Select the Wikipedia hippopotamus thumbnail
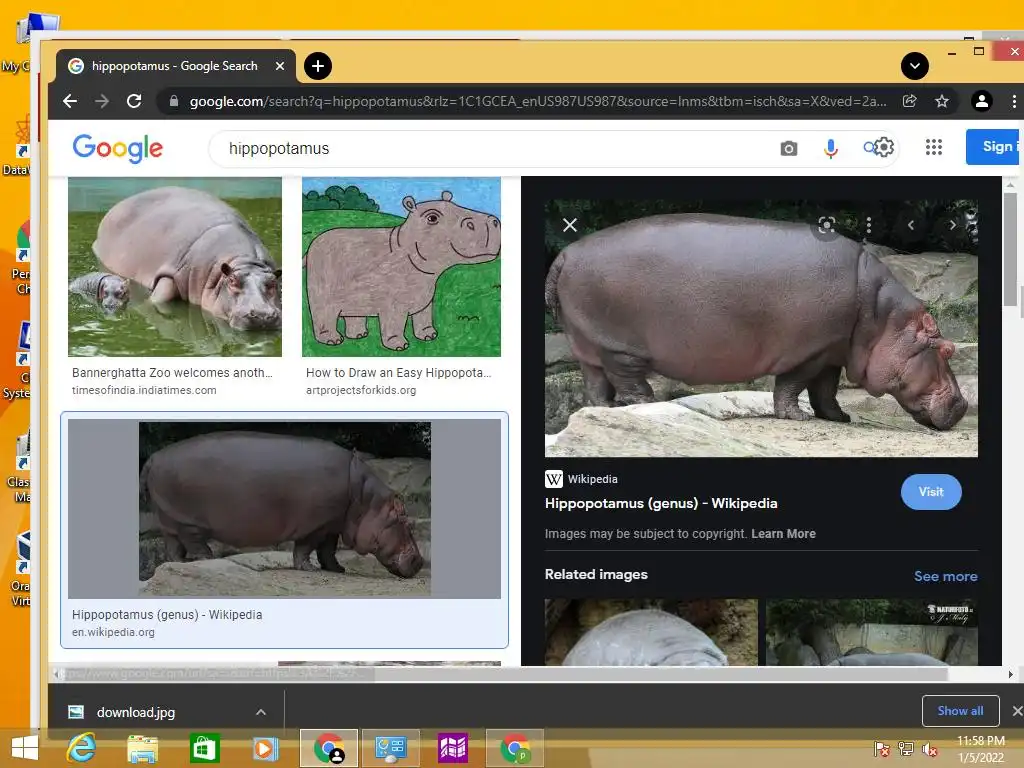Screen dimensions: 1024x768 coord(284,509)
